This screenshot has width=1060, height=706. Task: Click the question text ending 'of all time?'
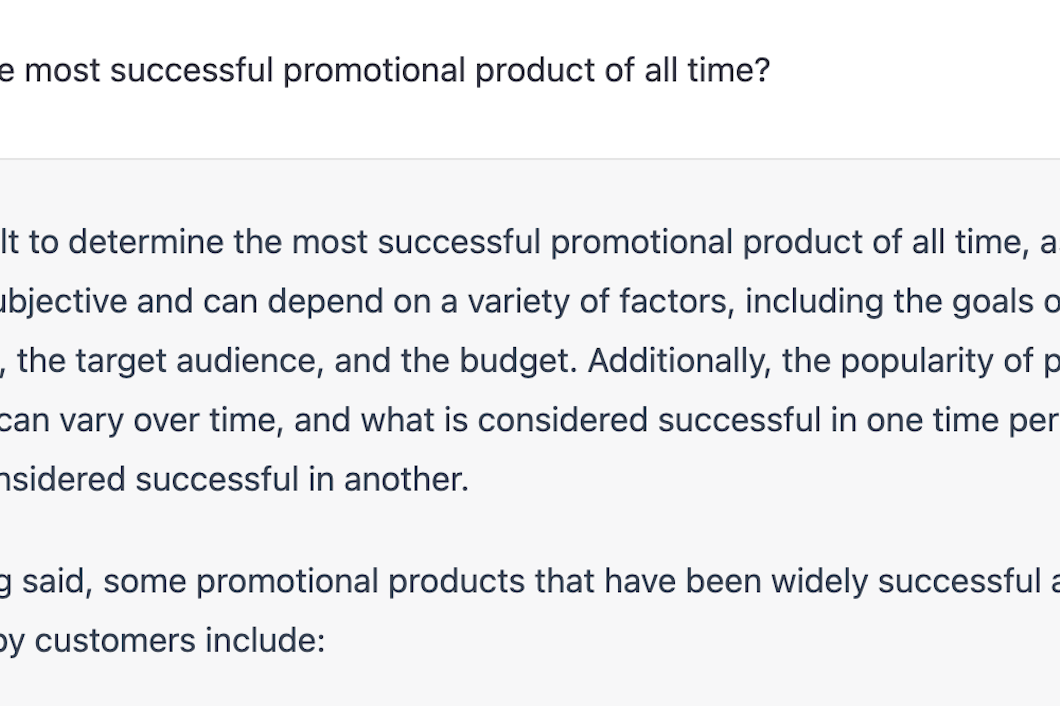pos(385,70)
